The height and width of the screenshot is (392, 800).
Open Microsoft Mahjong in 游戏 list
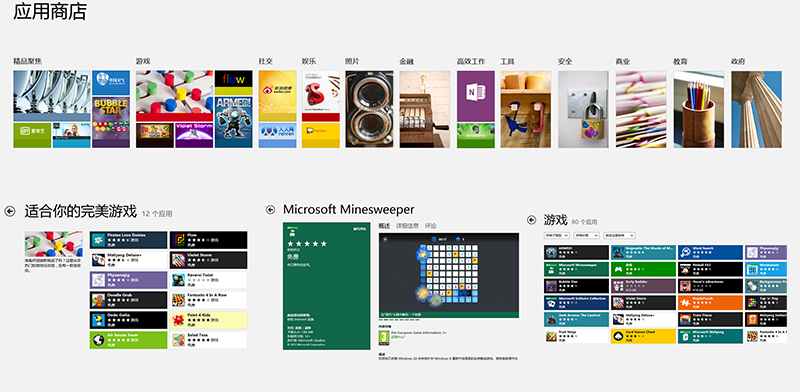pos(710,336)
